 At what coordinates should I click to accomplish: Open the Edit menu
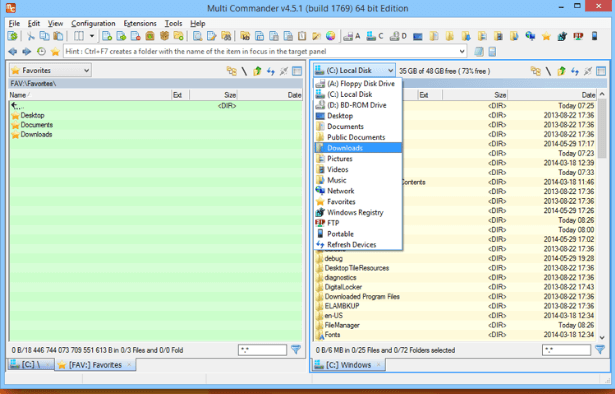(34, 24)
